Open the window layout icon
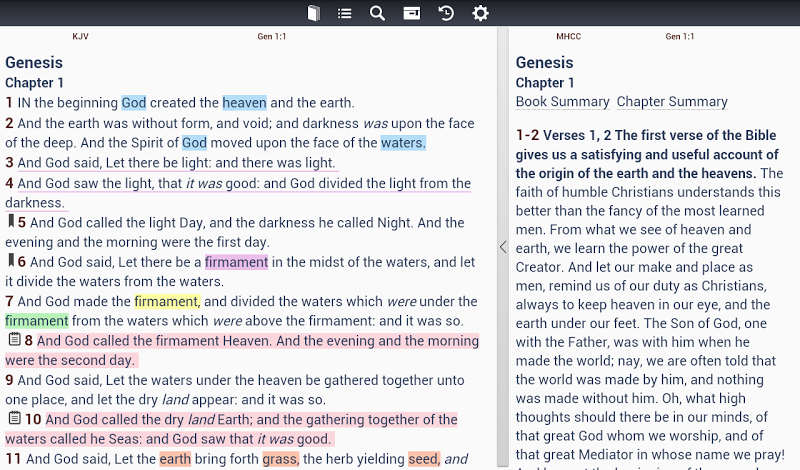The width and height of the screenshot is (800, 470). pyautogui.click(x=412, y=13)
